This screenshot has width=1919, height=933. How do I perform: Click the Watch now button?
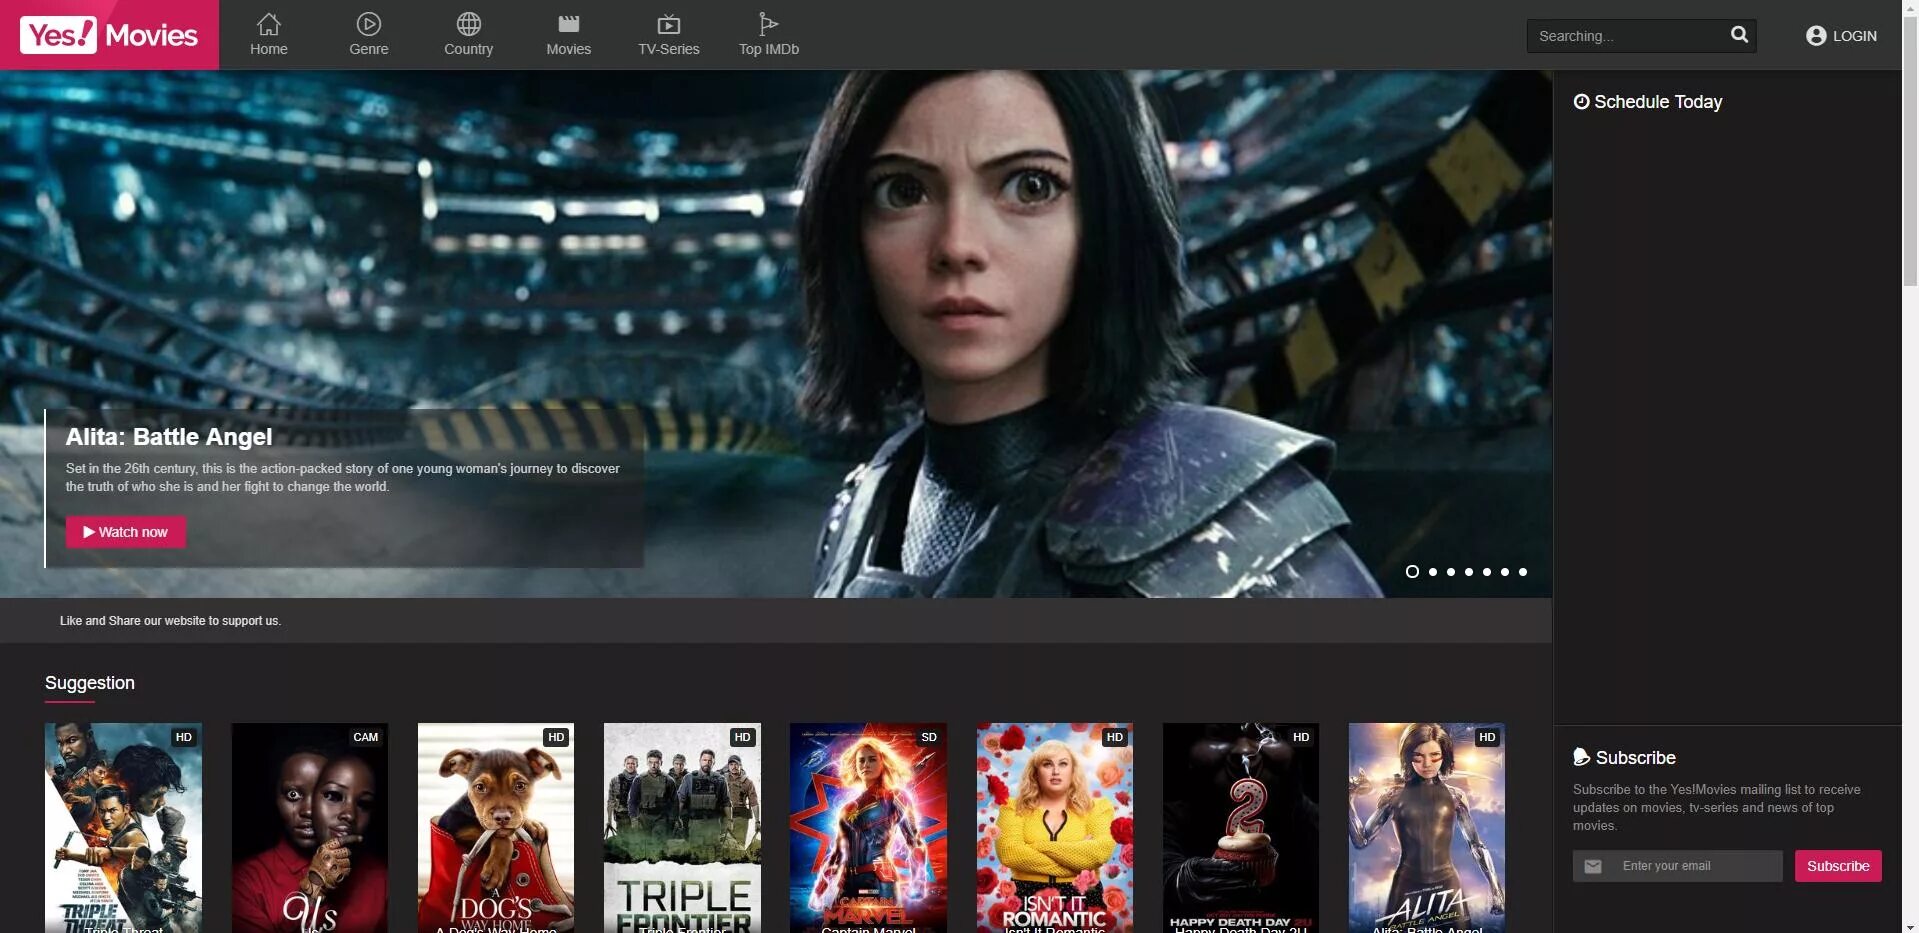click(126, 532)
